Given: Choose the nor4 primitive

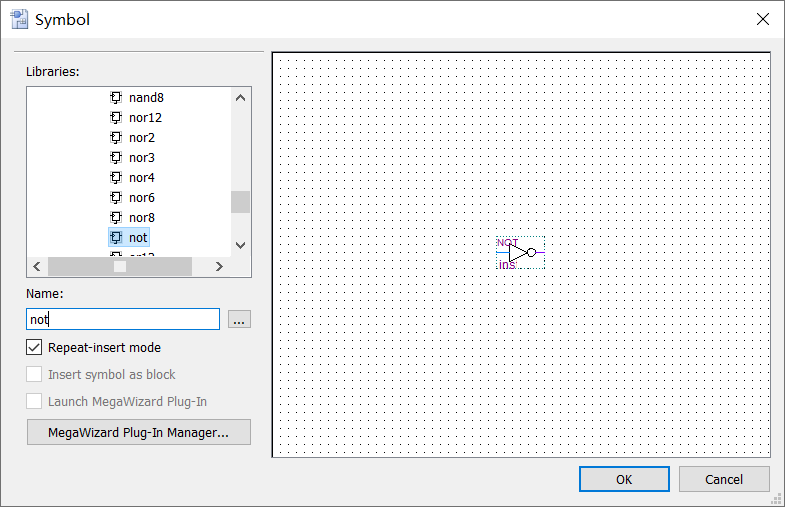Looking at the screenshot, I should 142,178.
